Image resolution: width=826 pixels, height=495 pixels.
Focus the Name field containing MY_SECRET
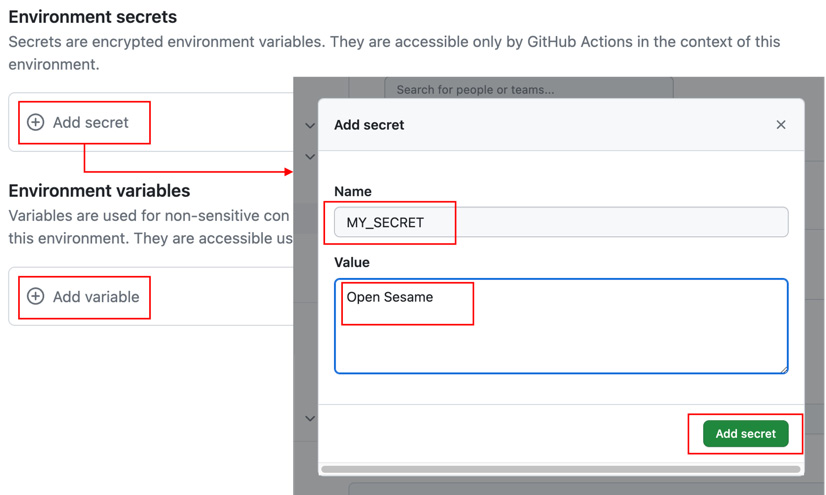point(561,222)
